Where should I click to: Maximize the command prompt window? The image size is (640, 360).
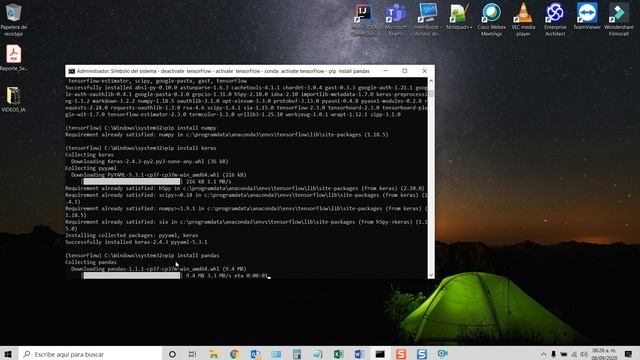click(404, 71)
